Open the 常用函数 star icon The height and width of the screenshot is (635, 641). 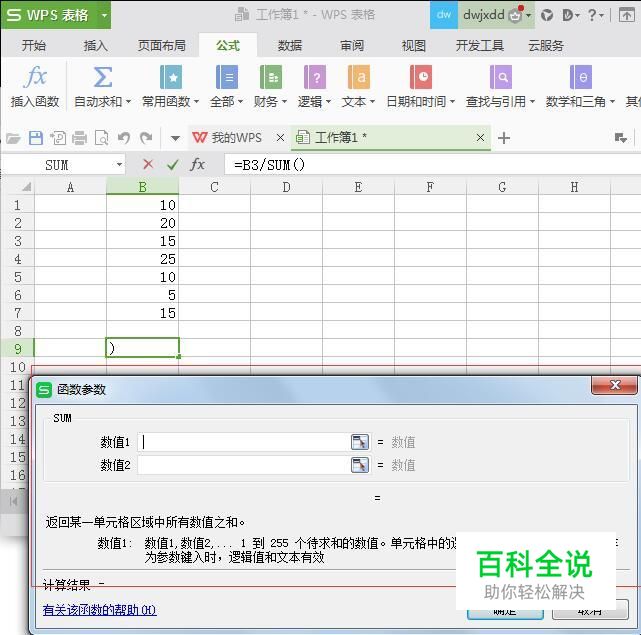171,77
